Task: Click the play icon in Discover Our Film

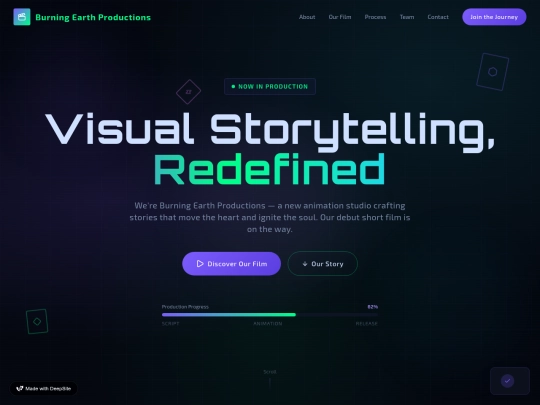Action: pos(200,264)
